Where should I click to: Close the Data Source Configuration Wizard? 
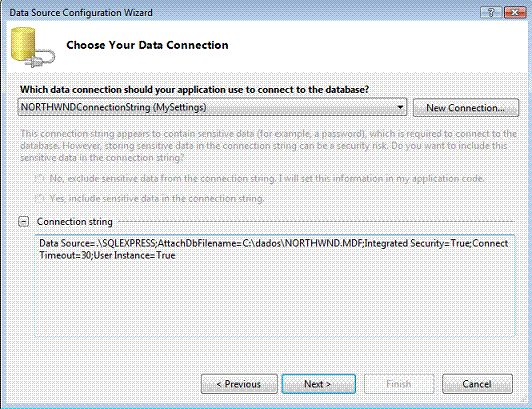[x=515, y=13]
